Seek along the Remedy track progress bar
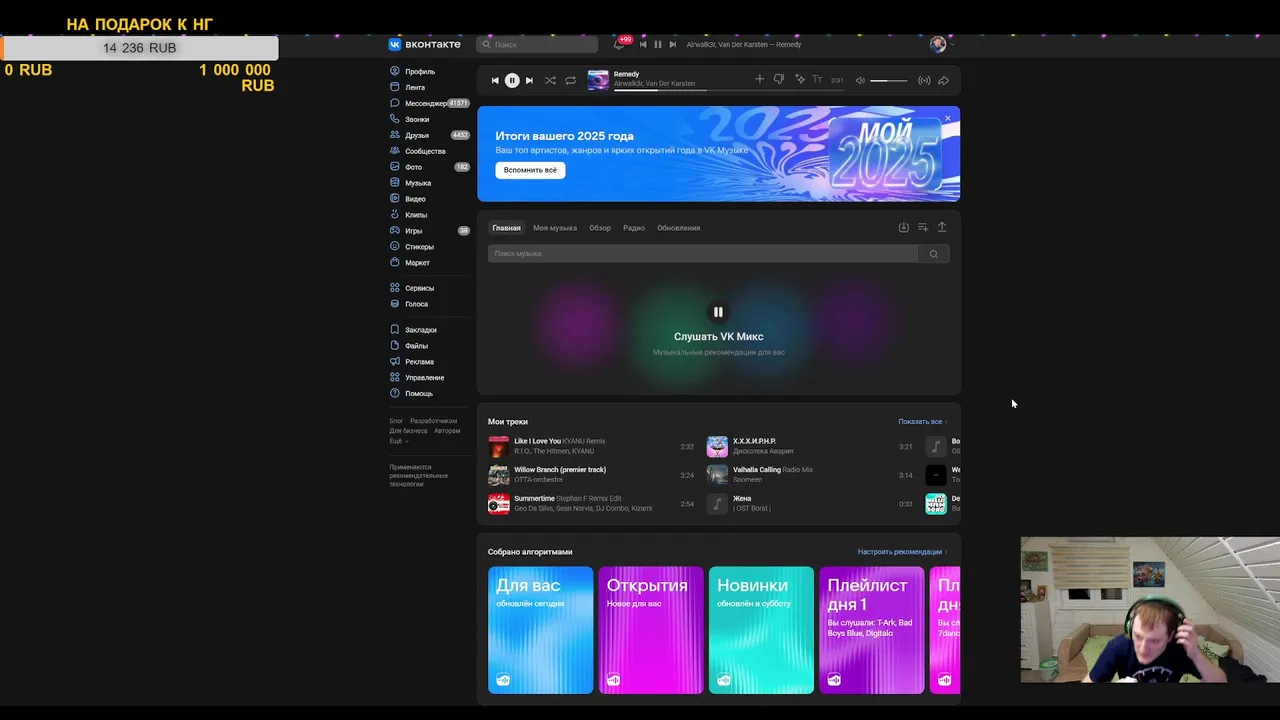This screenshot has height=720, width=1280. (728, 88)
